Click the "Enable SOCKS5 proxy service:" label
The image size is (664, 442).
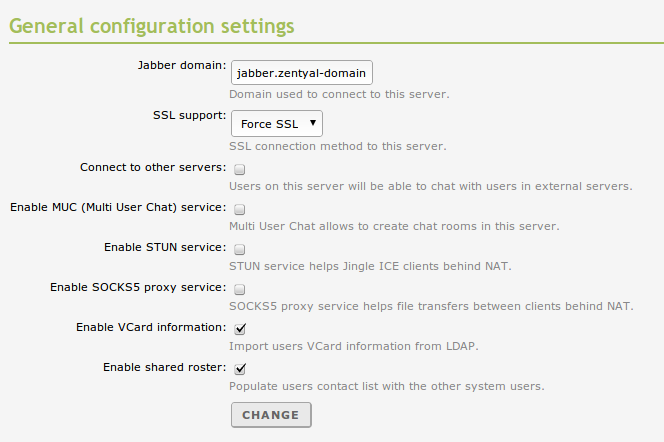137,287
